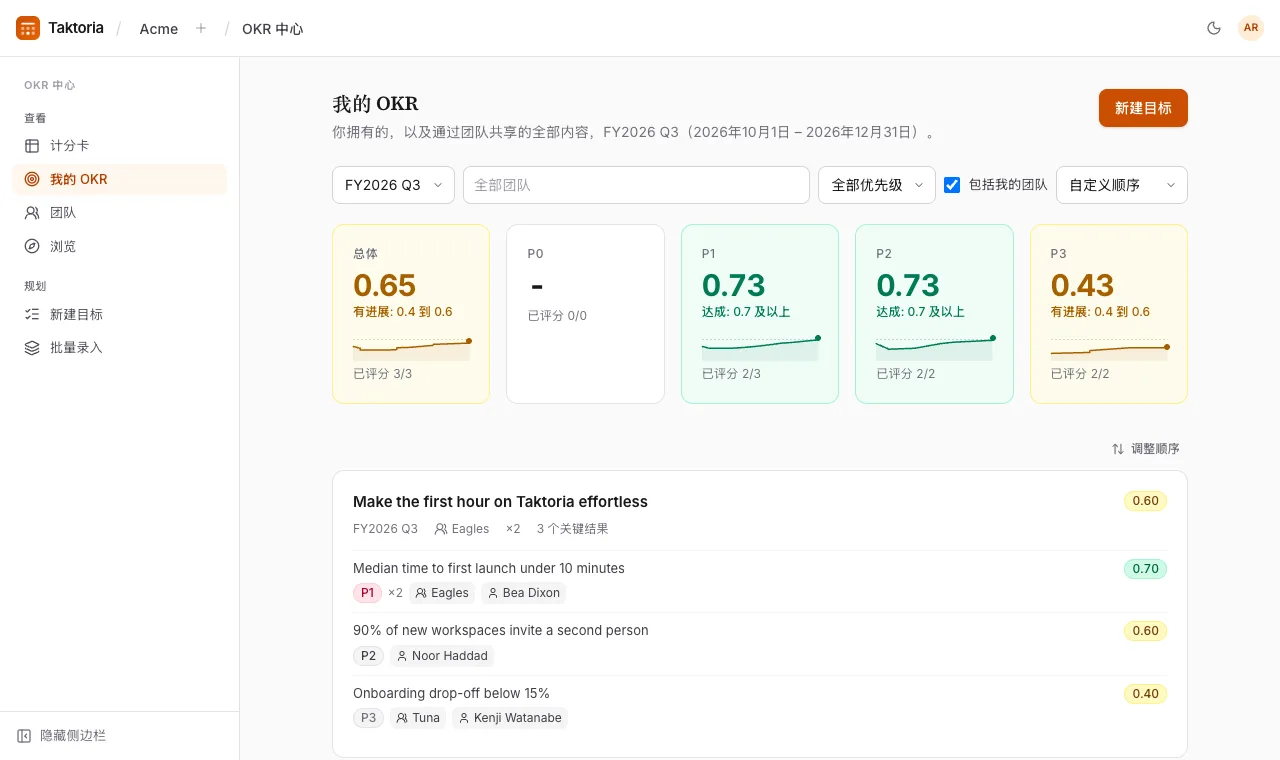Click the orange 新建目标 button
The width and height of the screenshot is (1280, 760).
coord(1143,108)
